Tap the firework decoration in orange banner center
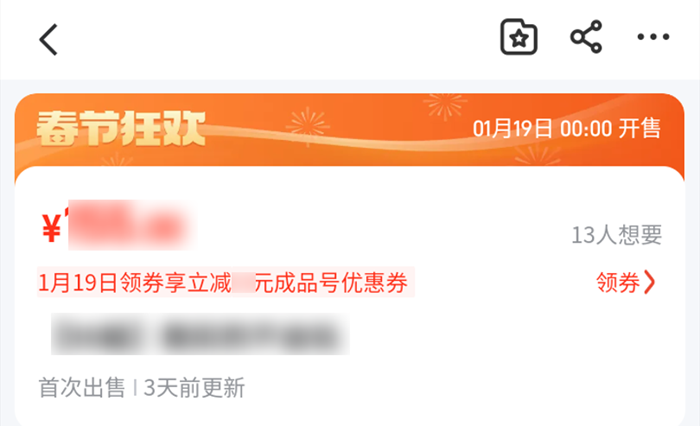 308,125
